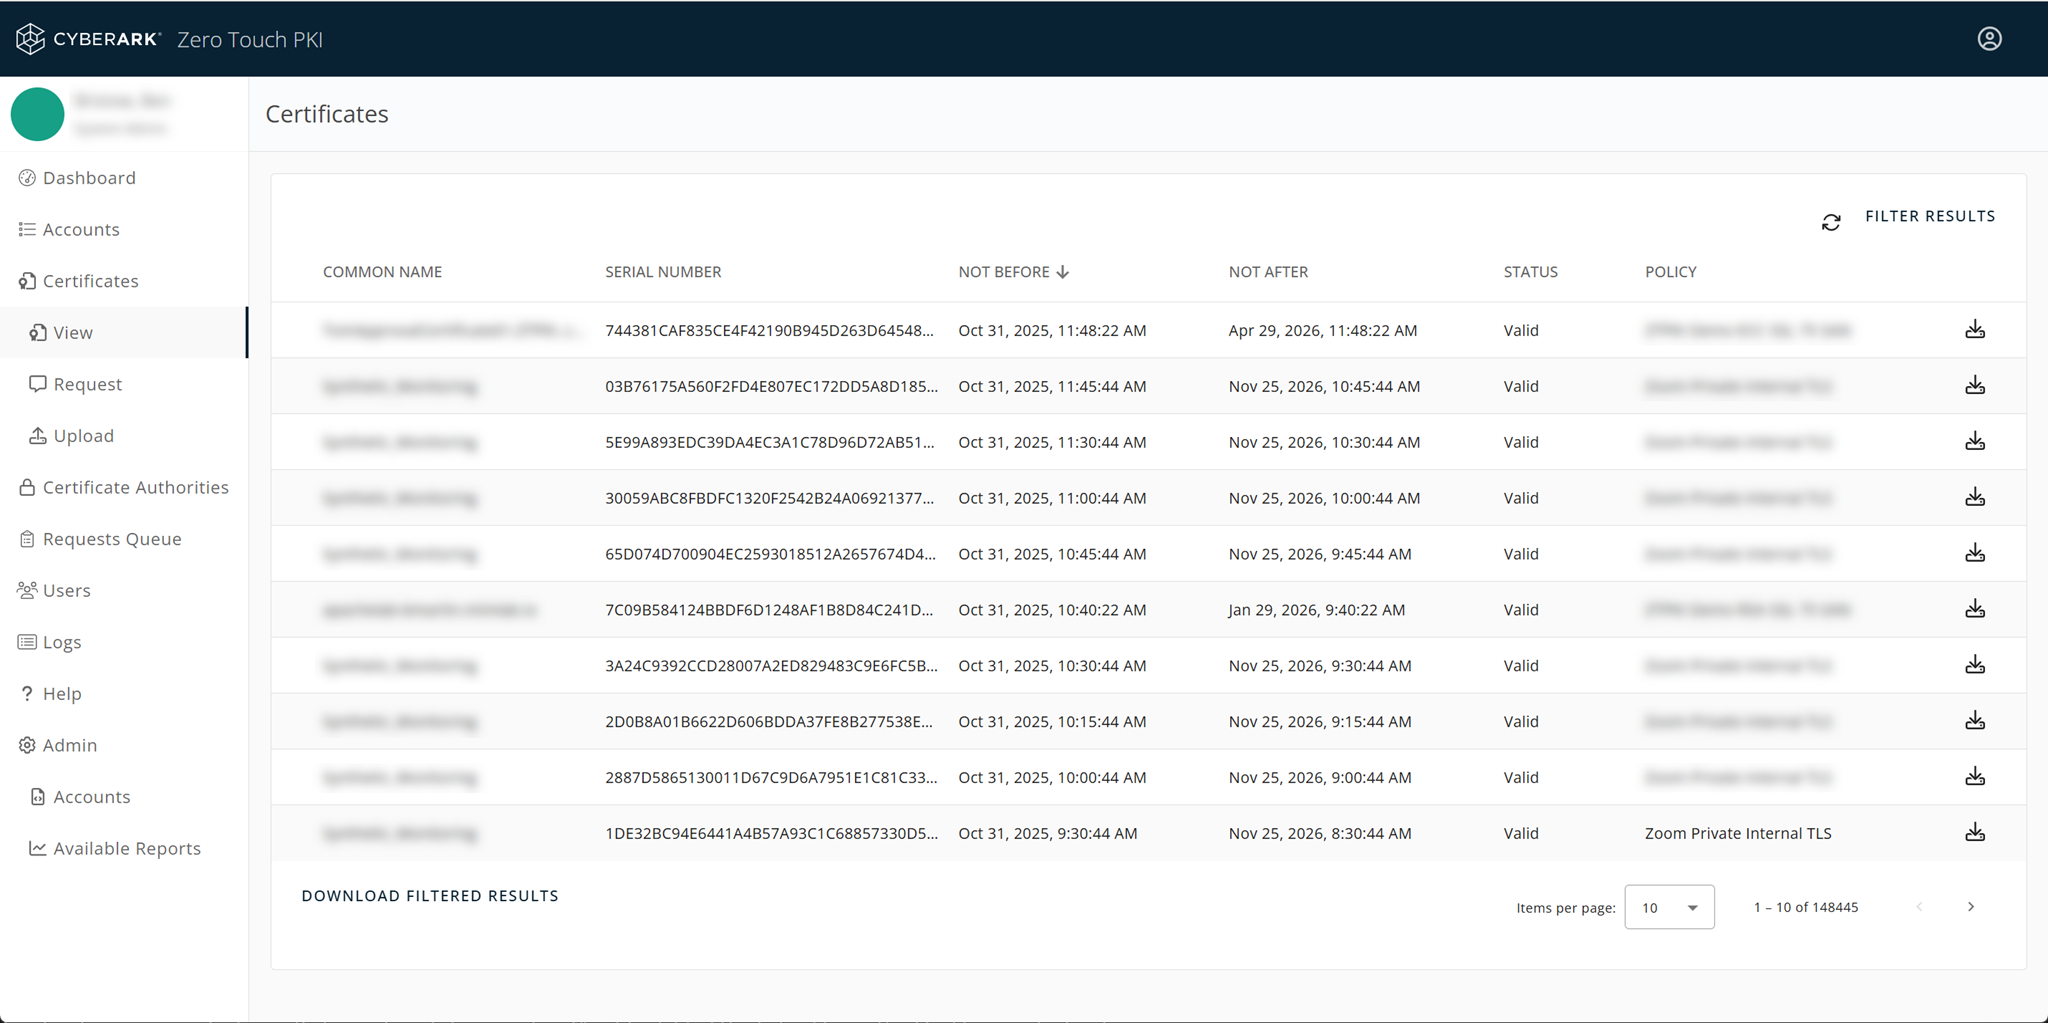Switch to the View tab under Certificates
This screenshot has width=2048, height=1023.
(x=74, y=332)
